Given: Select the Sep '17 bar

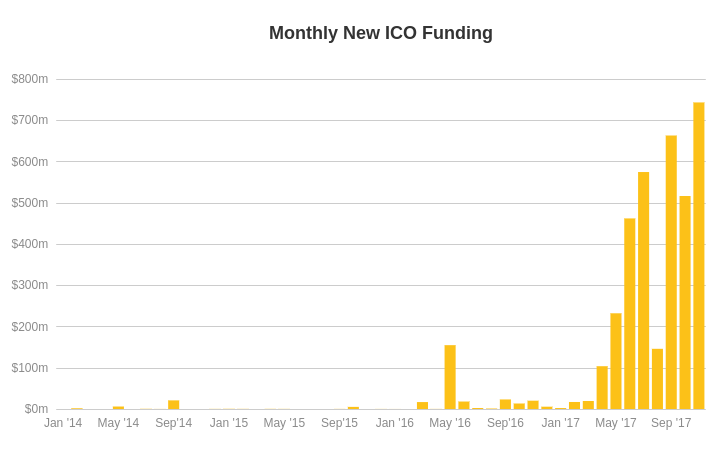Looking at the screenshot, I should pyautogui.click(x=671, y=272).
